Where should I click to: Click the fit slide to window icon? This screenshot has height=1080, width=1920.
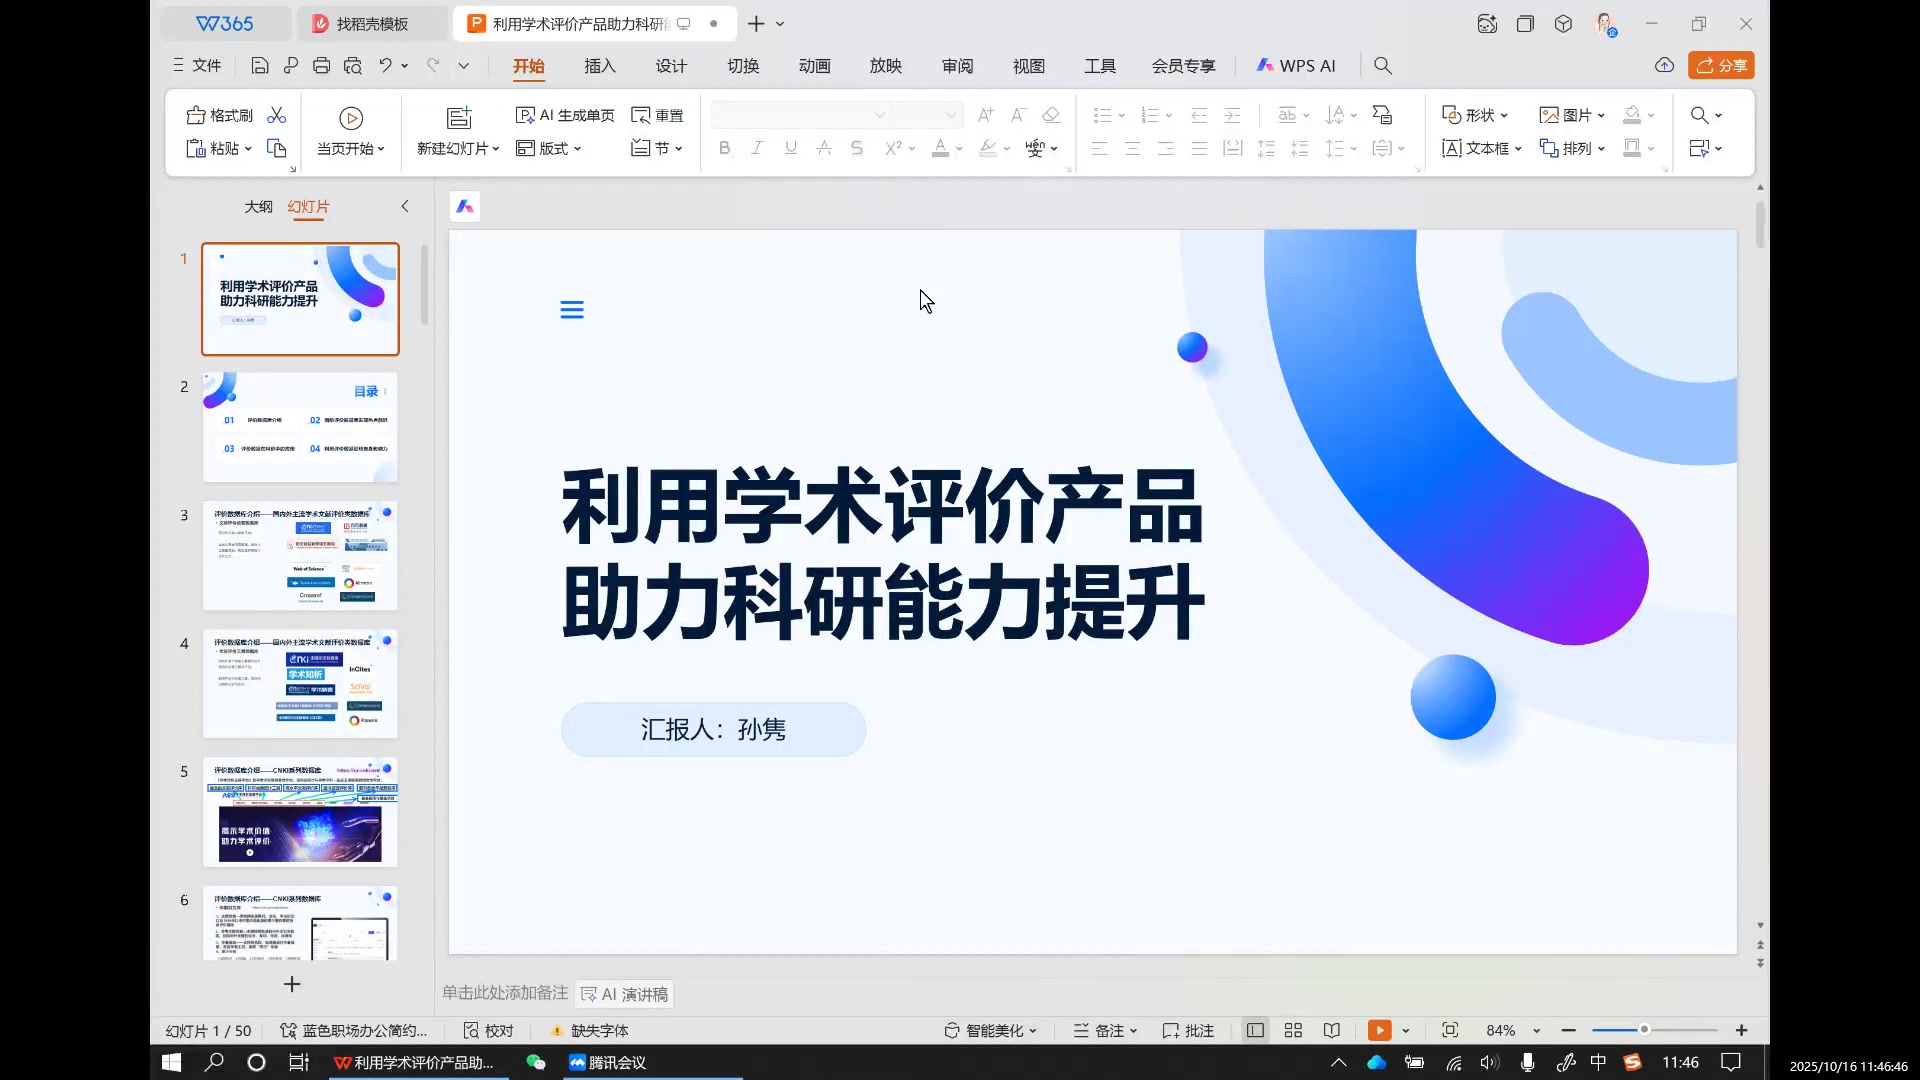click(x=1450, y=1031)
